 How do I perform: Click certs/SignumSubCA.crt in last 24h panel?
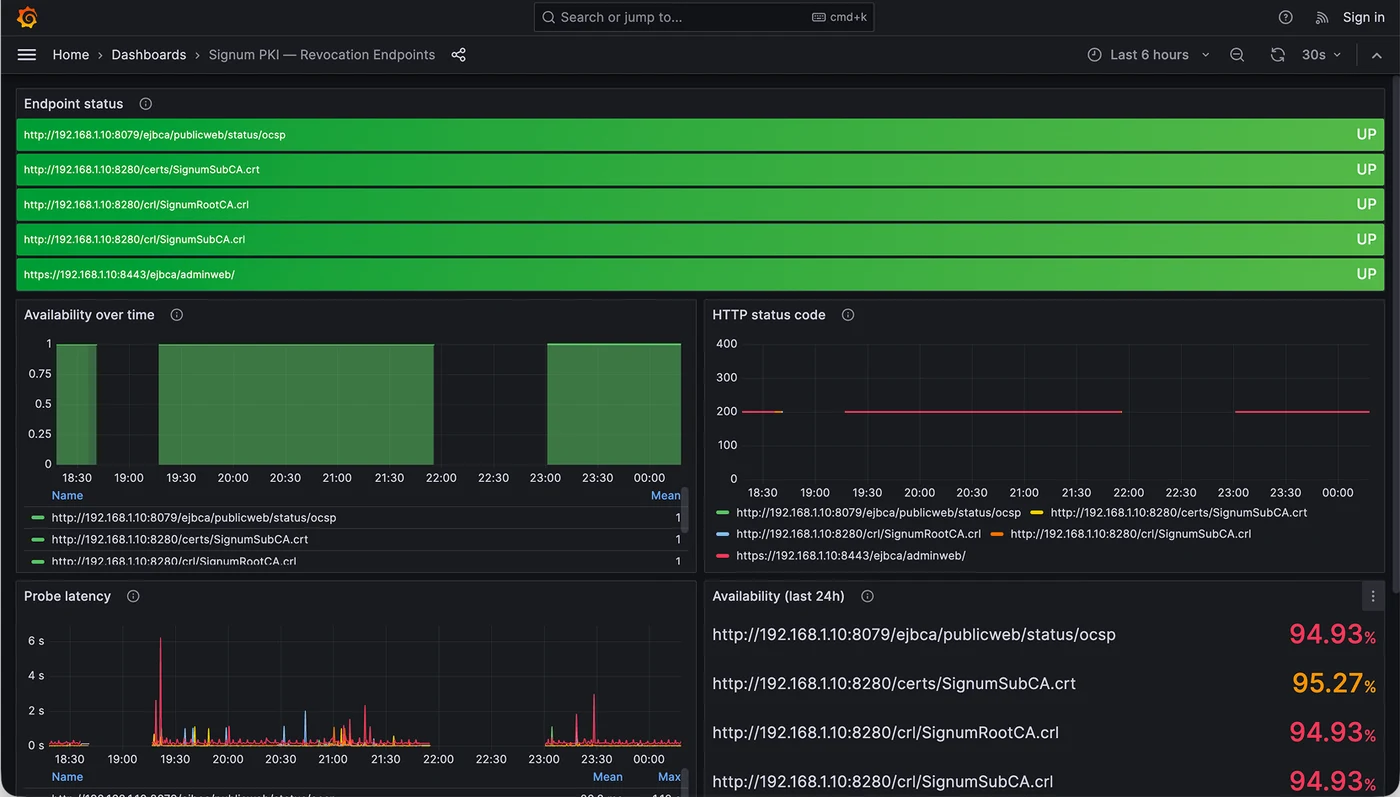pos(894,684)
